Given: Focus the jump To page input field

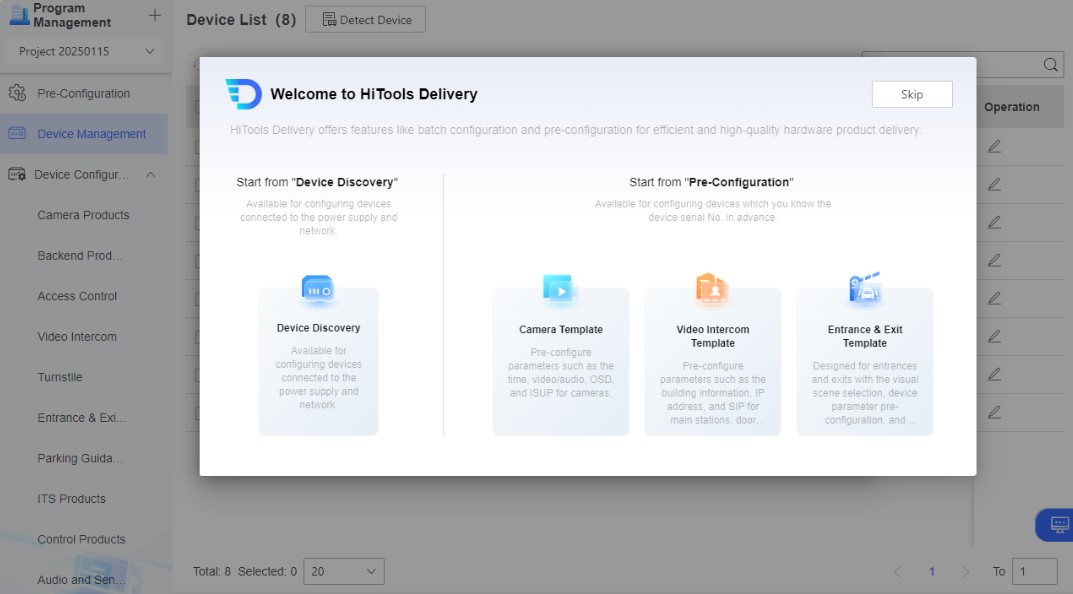Looking at the screenshot, I should tap(1035, 571).
